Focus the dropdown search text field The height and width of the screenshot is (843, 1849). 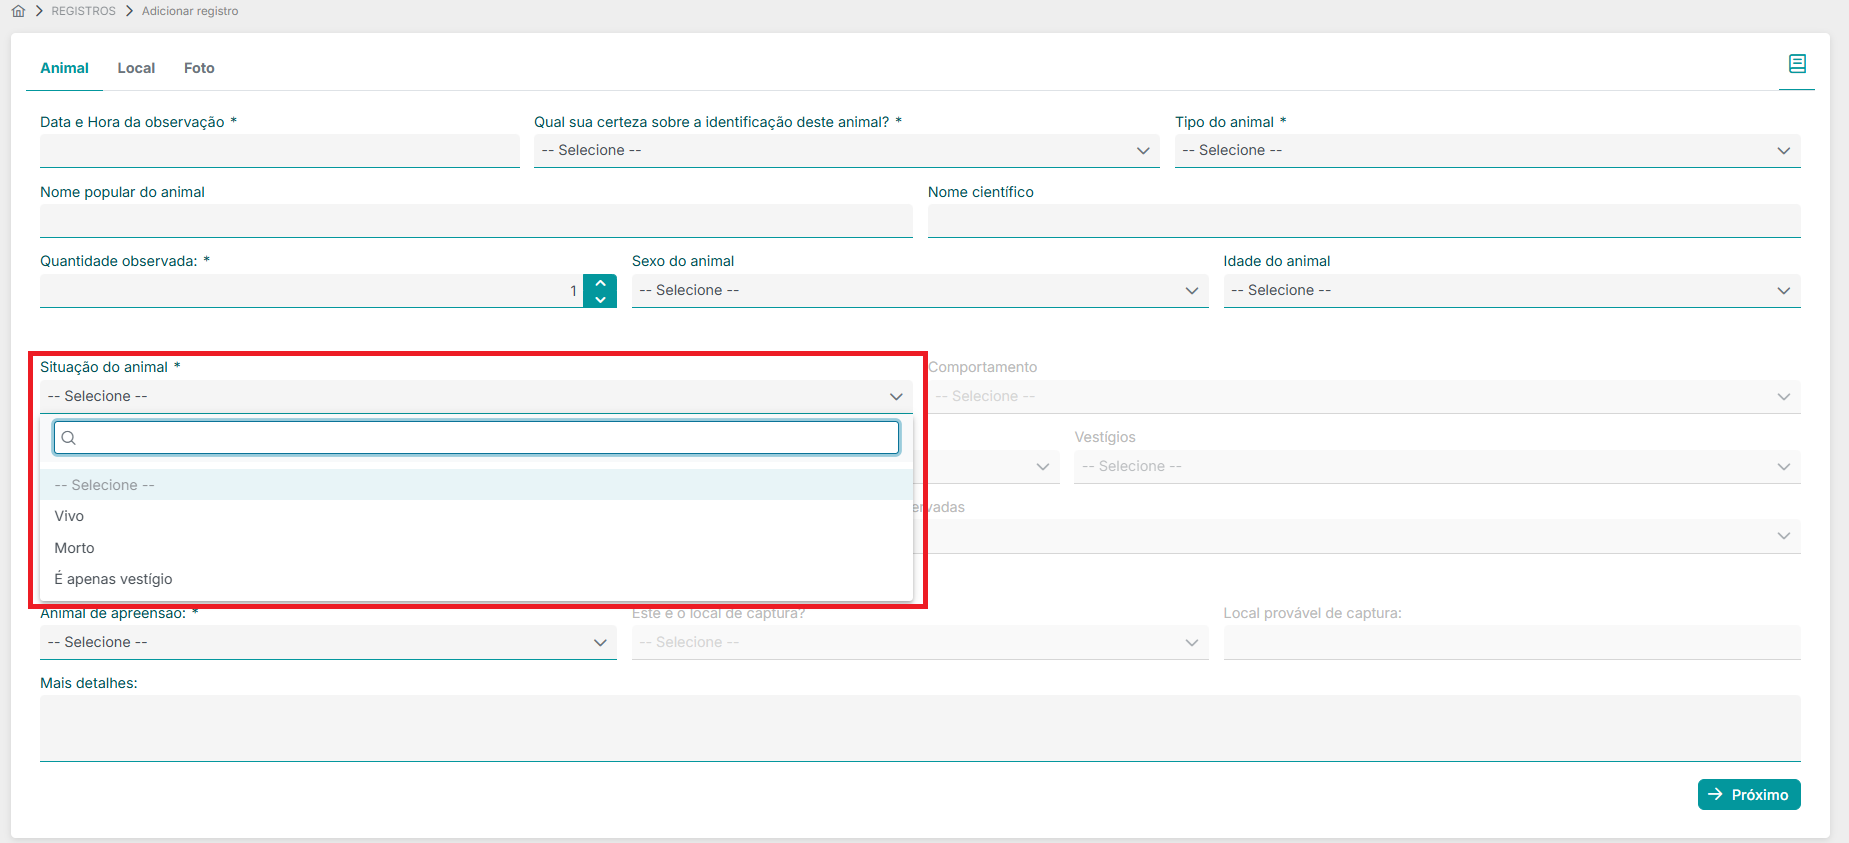(x=485, y=438)
